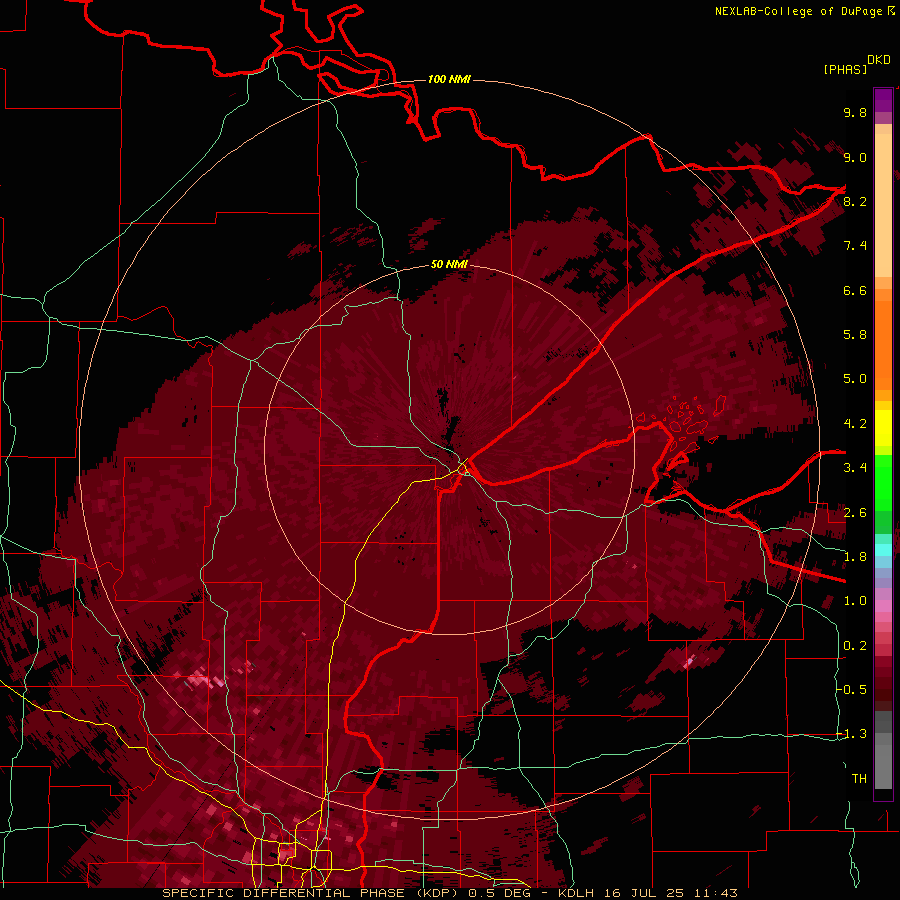Click the DKD units label above the color scale
Viewport: 900px width, 900px height.
tap(879, 60)
